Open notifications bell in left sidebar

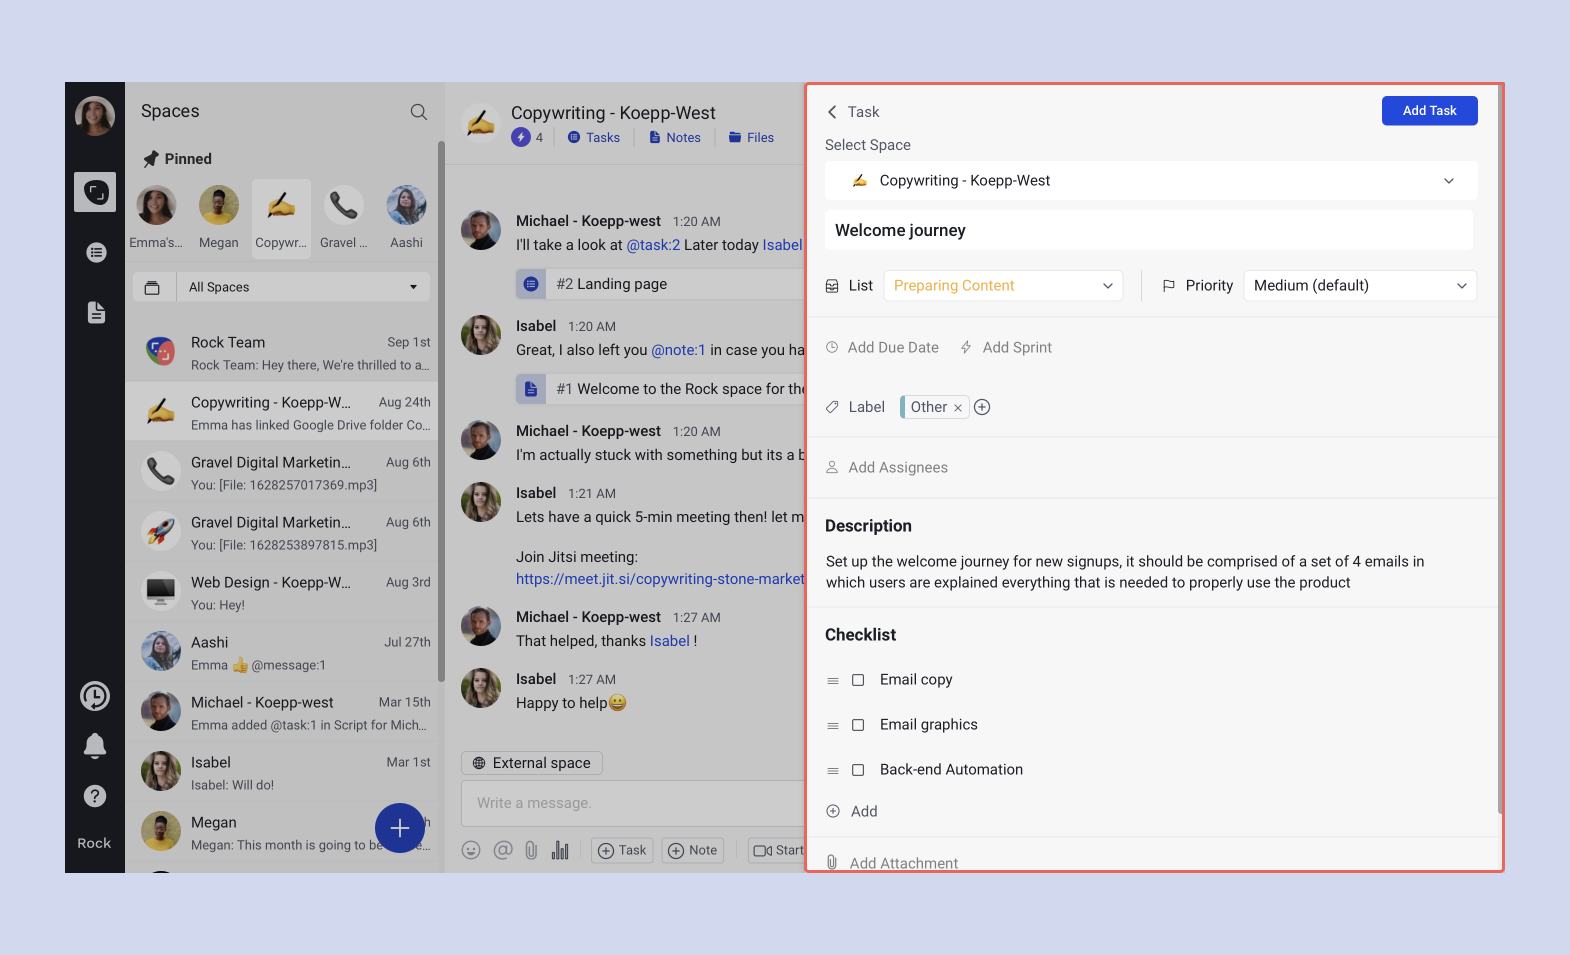click(95, 746)
